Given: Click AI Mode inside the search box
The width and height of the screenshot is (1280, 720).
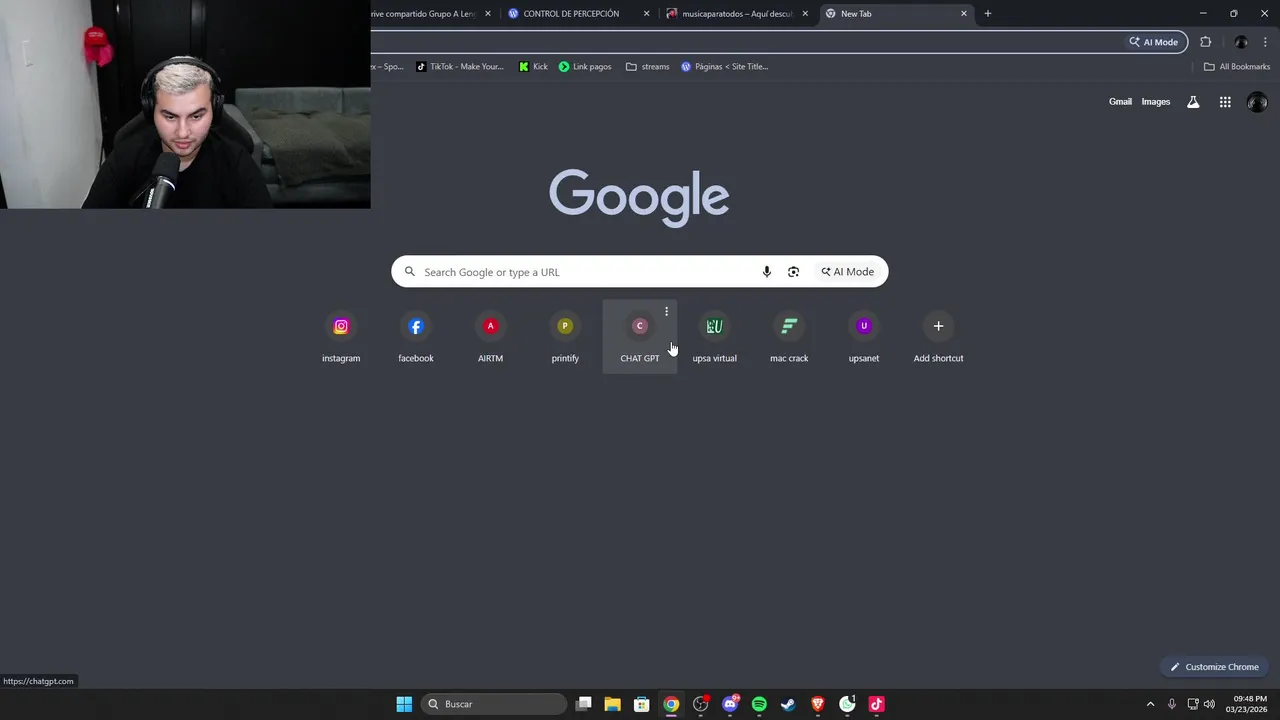Looking at the screenshot, I should (x=848, y=272).
